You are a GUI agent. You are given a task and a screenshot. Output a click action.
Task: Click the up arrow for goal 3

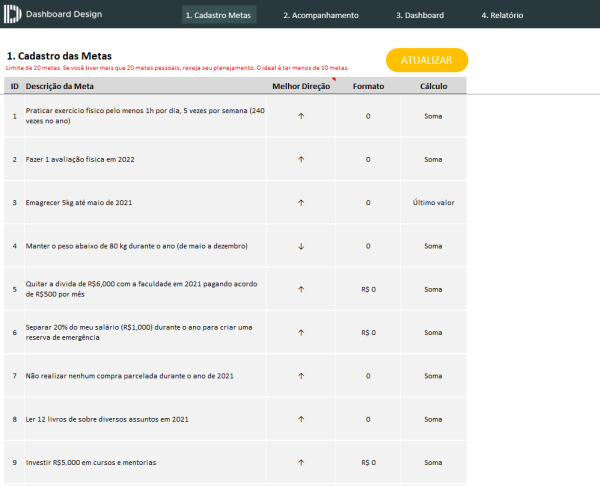[301, 203]
